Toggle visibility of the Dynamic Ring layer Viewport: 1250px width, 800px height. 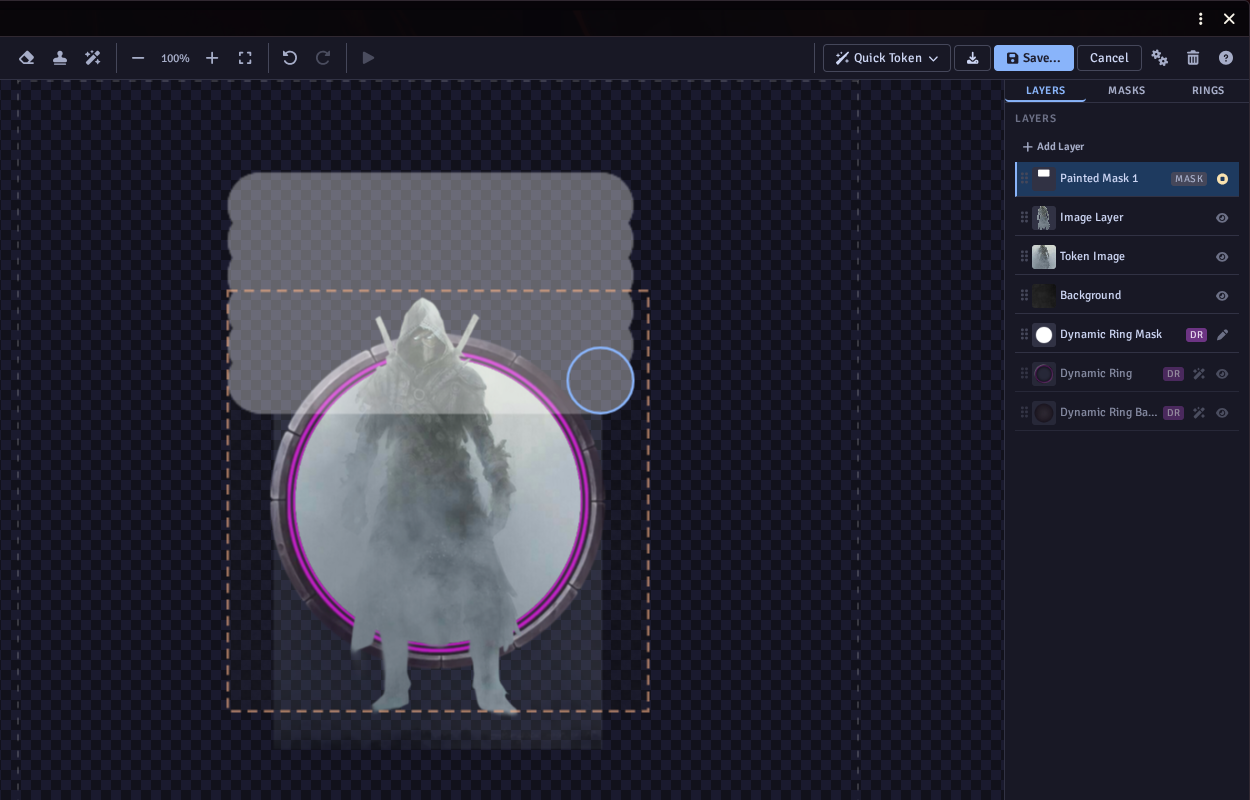point(1222,374)
